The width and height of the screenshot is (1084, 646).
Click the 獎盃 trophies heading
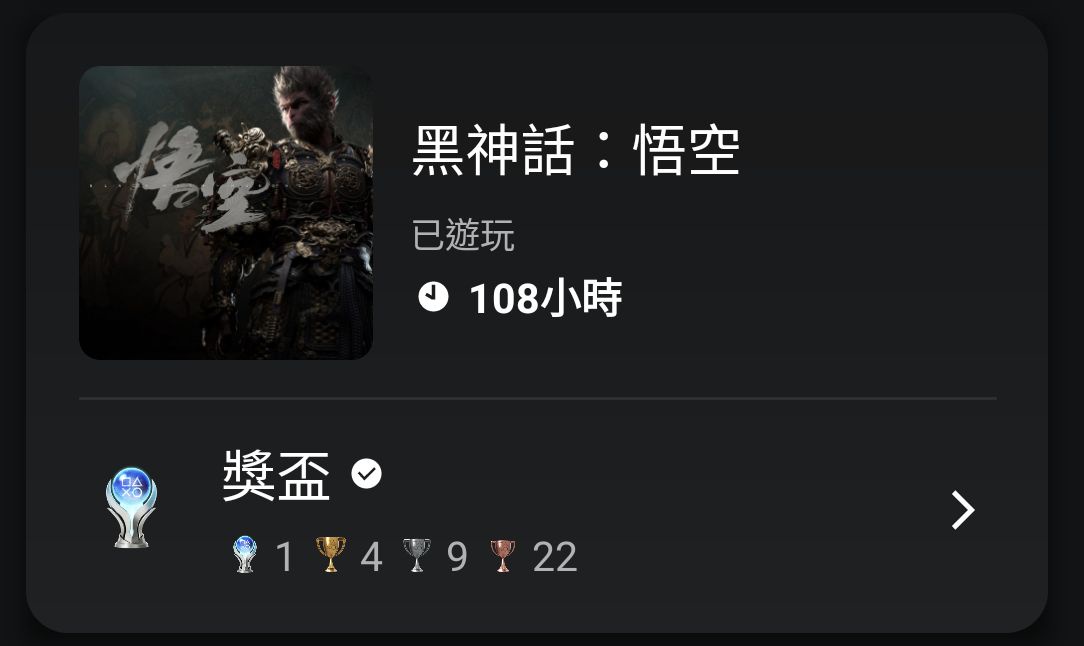[x=277, y=475]
